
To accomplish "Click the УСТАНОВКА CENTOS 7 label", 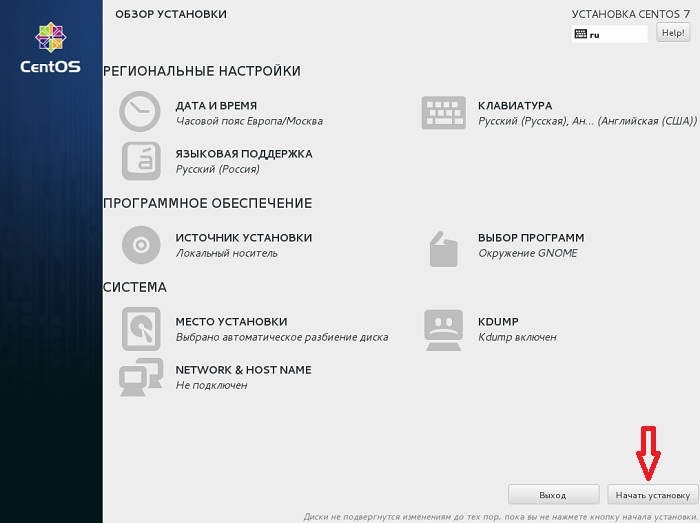I will click(631, 14).
